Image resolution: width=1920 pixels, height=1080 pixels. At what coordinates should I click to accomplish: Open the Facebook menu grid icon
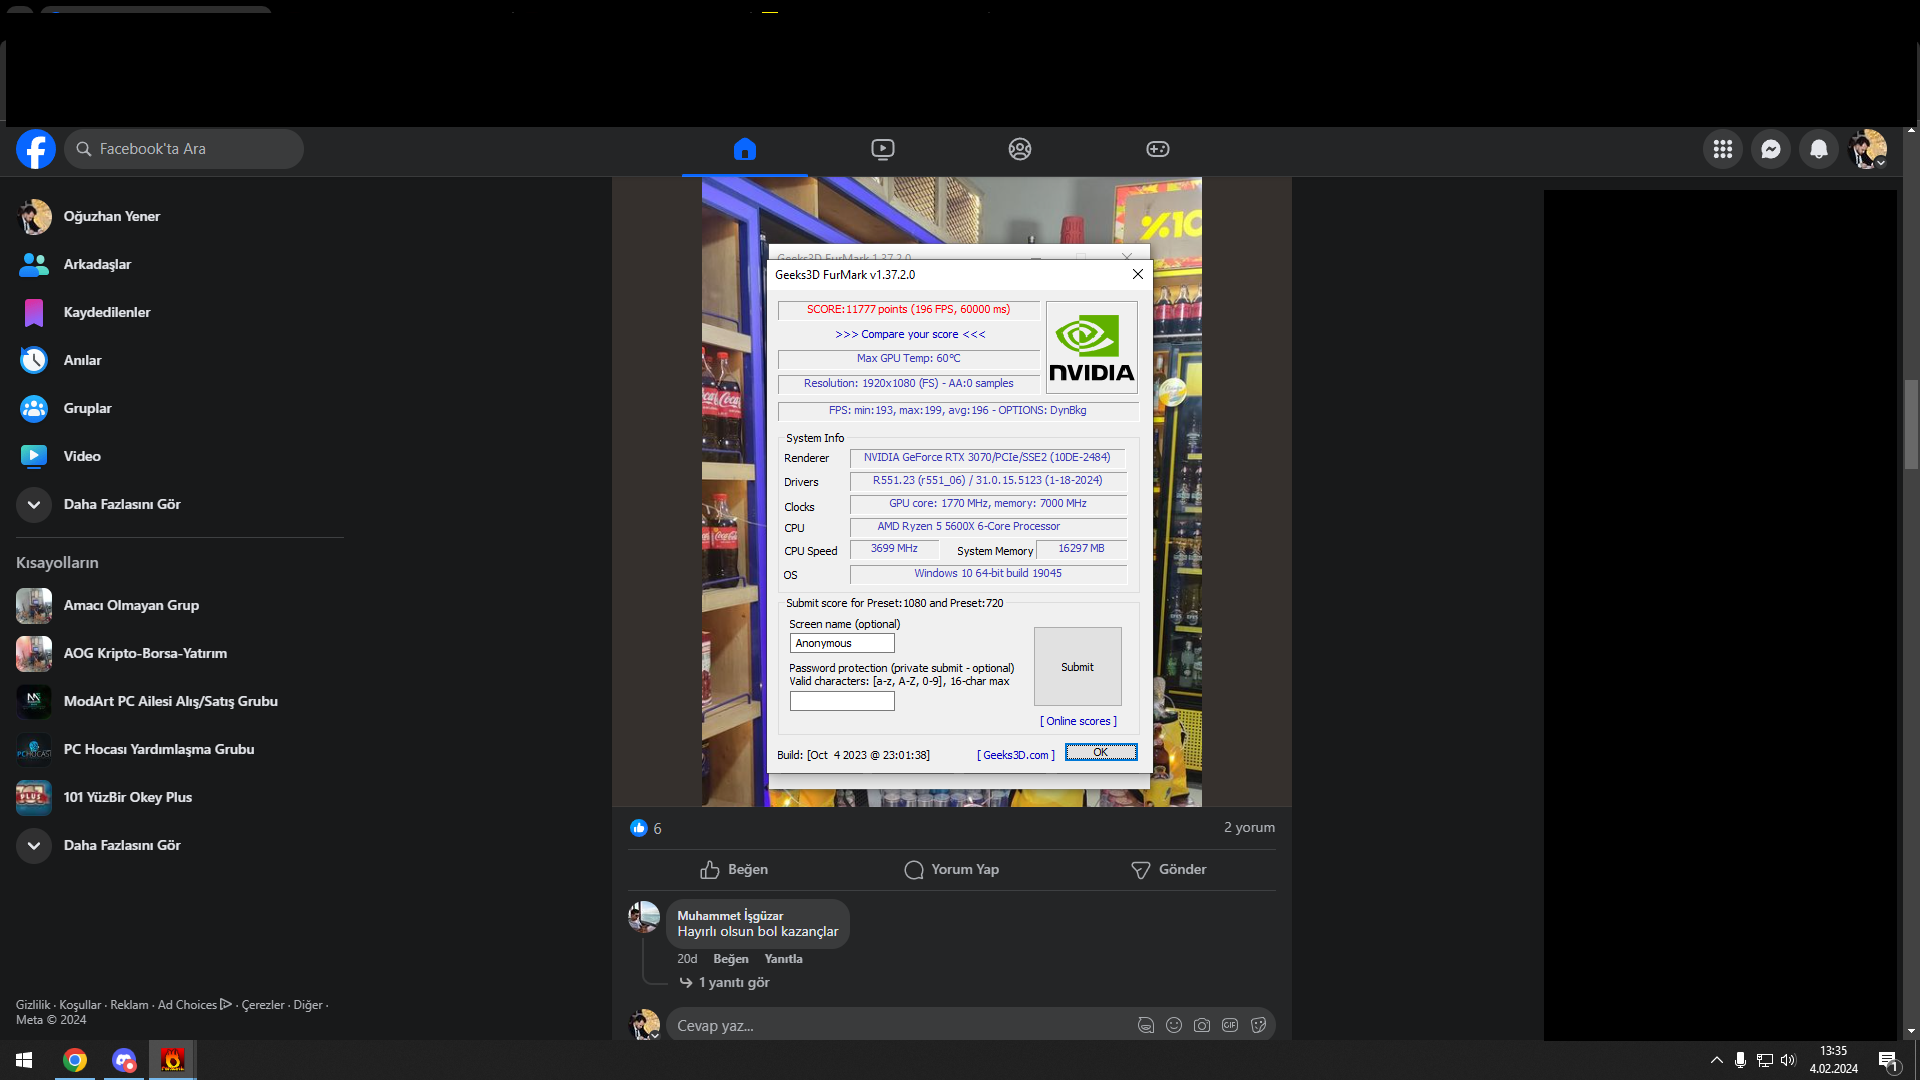[1722, 149]
